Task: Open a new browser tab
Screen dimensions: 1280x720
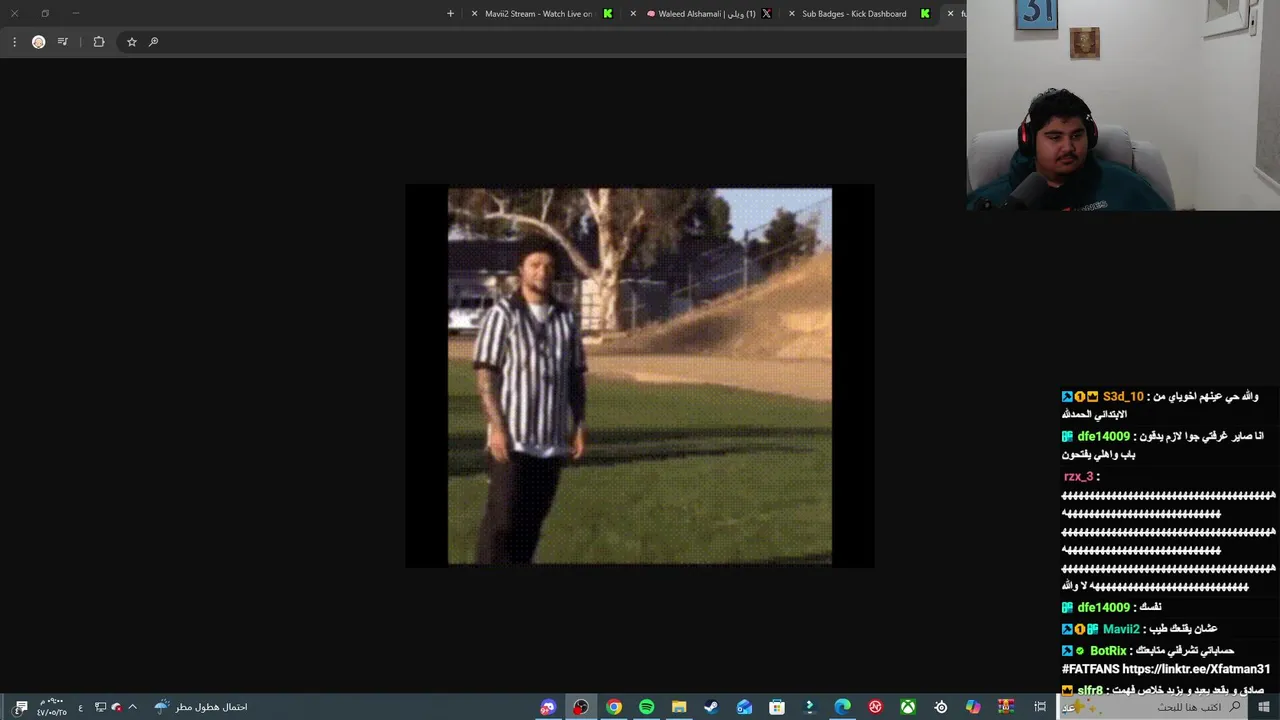Action: click(450, 14)
